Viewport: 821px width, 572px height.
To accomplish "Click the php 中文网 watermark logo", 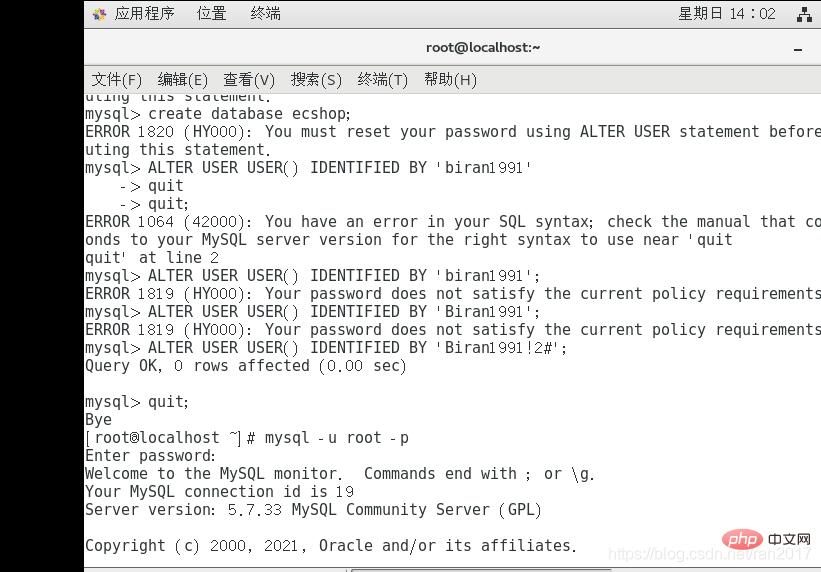I will tap(766, 539).
